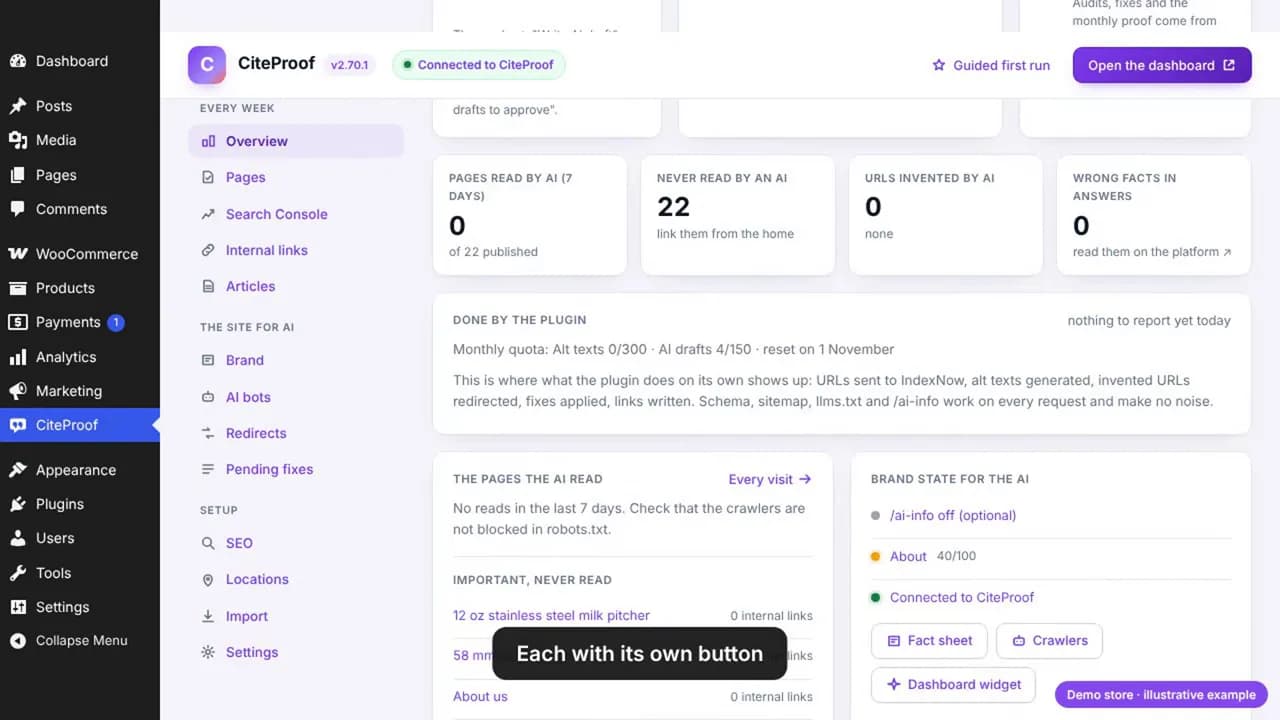Click the Internal links chain icon
Image resolution: width=1280 pixels, height=720 pixels.
pyautogui.click(x=208, y=250)
